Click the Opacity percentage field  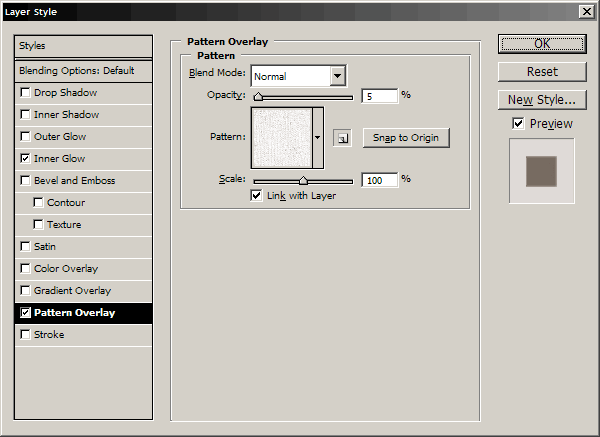380,96
